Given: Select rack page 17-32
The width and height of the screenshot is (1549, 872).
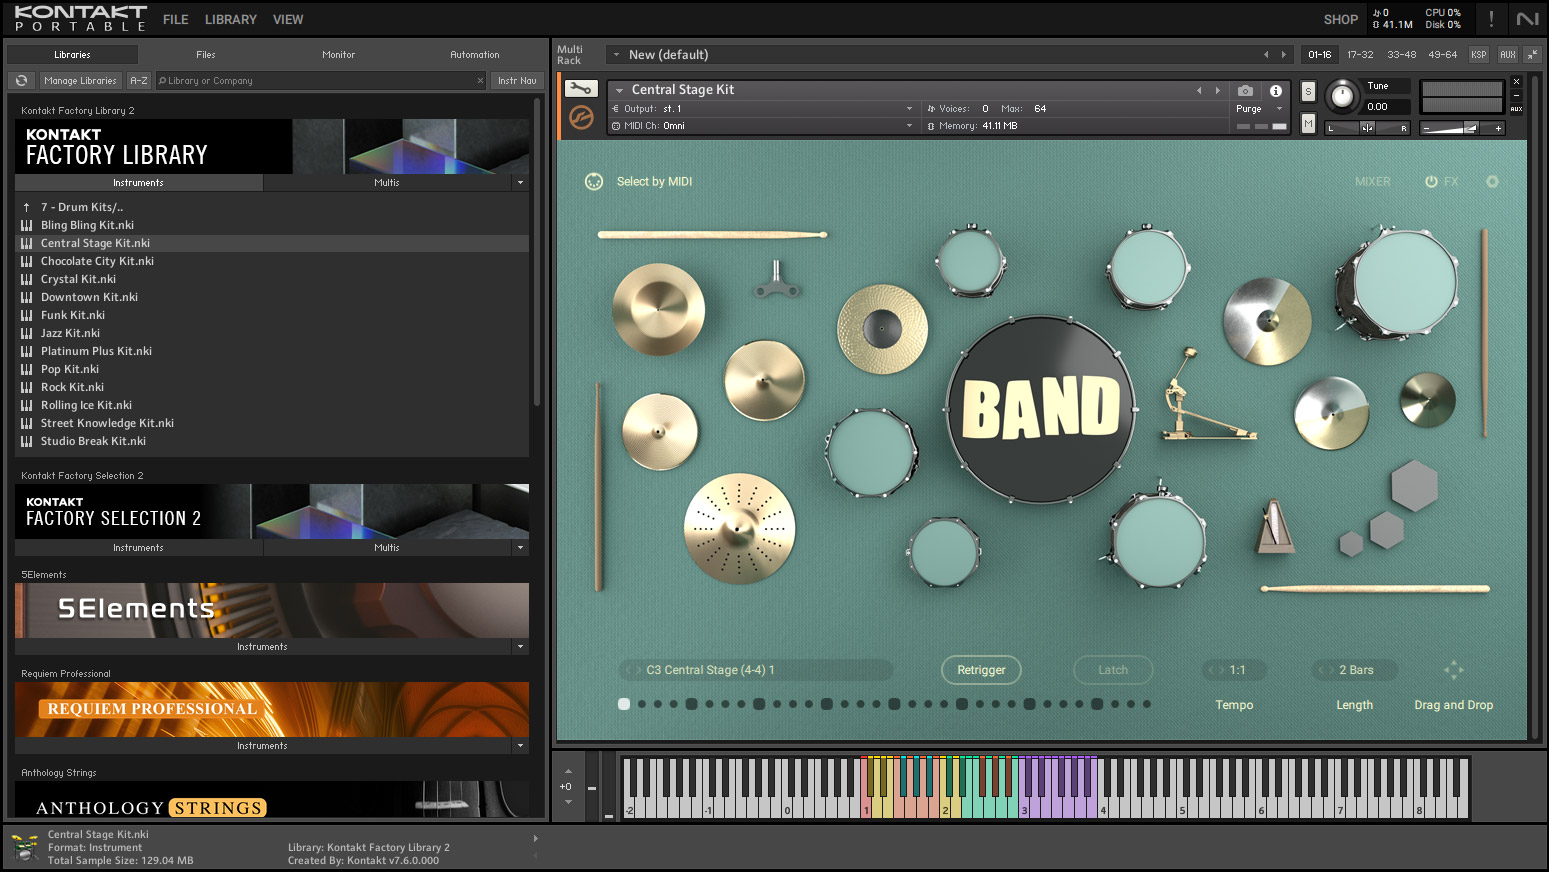Looking at the screenshot, I should (1360, 54).
